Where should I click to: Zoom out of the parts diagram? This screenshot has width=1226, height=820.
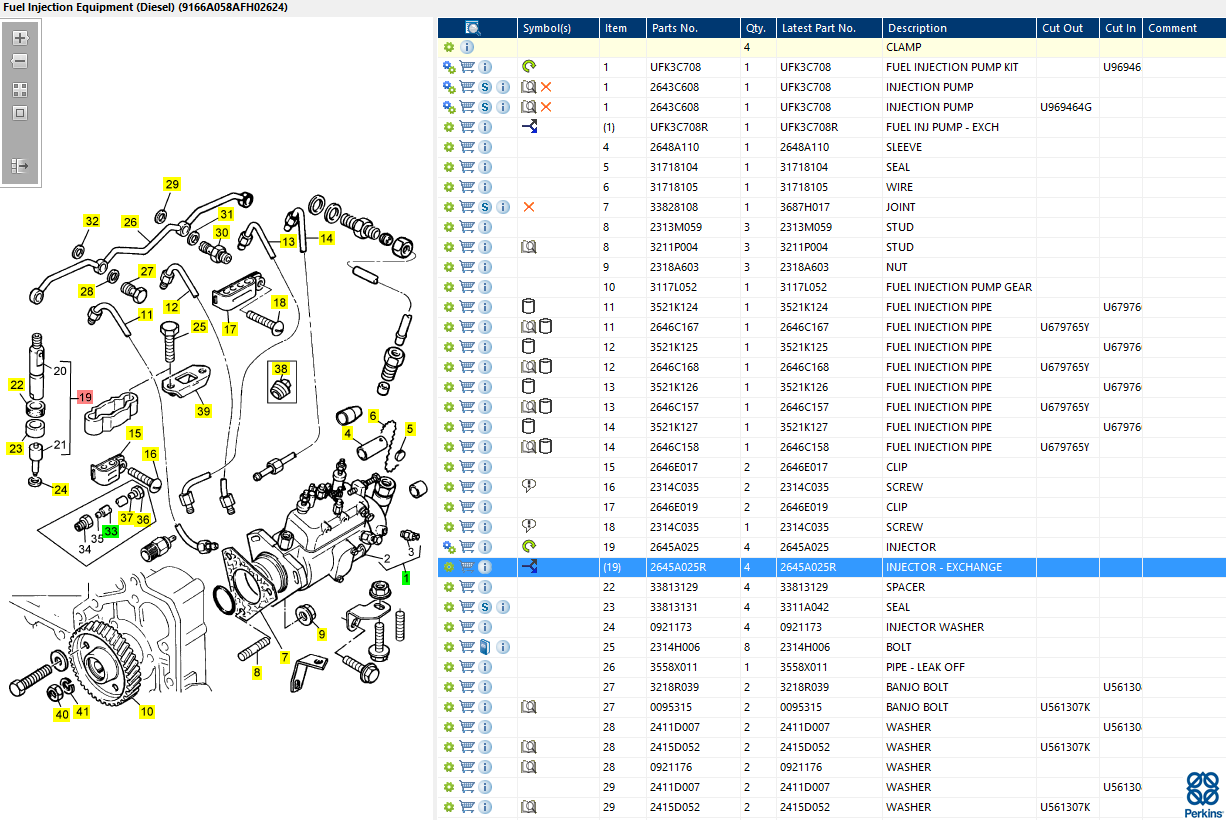coord(19,61)
